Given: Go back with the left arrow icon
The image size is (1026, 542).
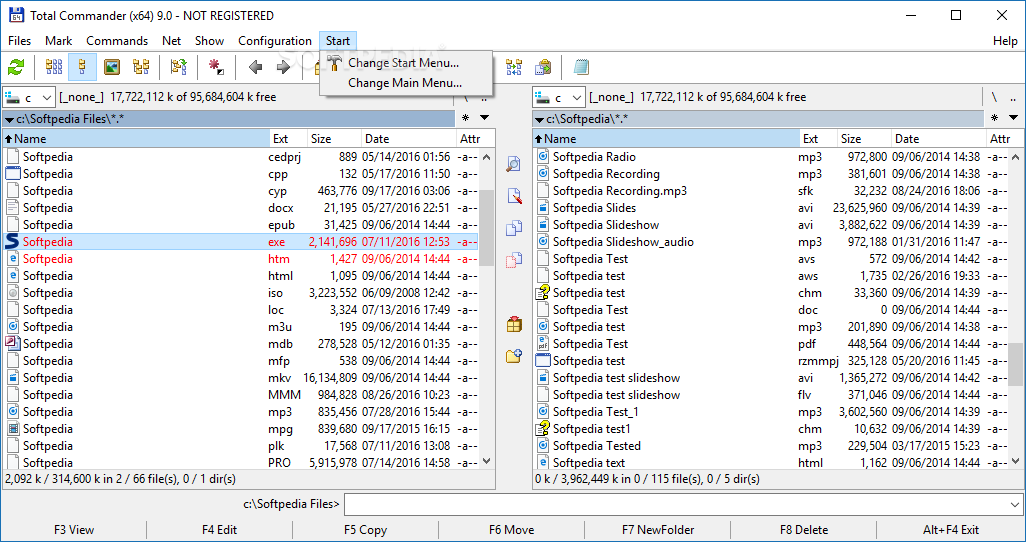Looking at the screenshot, I should (255, 67).
